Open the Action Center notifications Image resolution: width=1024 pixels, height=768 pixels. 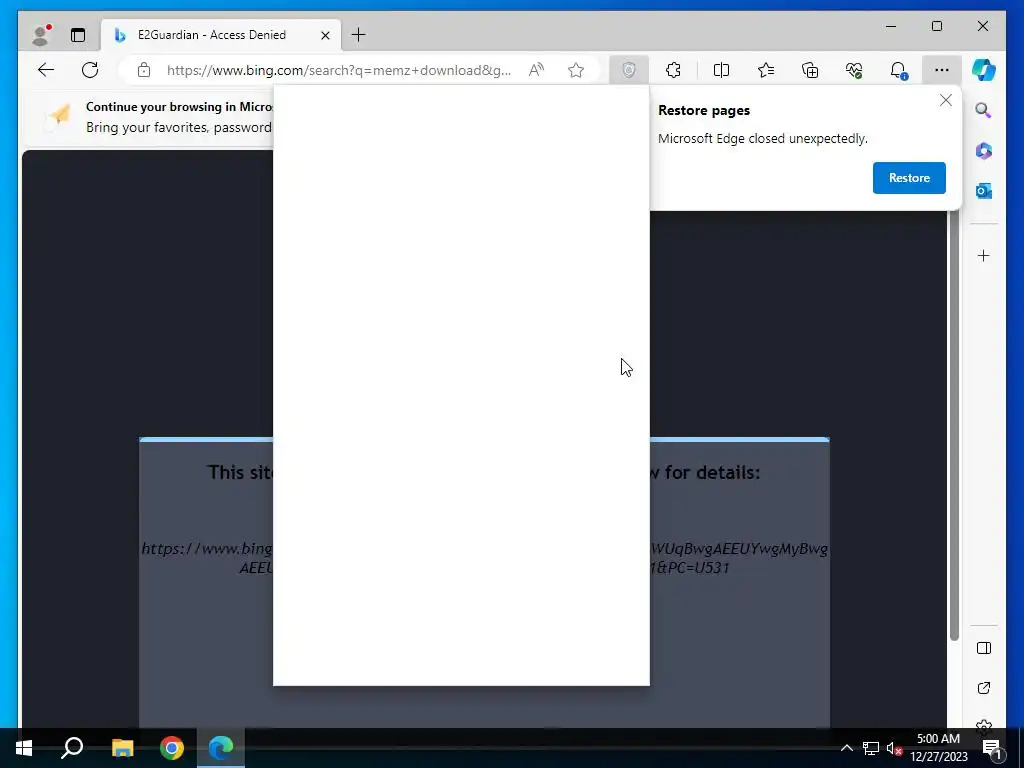992,749
